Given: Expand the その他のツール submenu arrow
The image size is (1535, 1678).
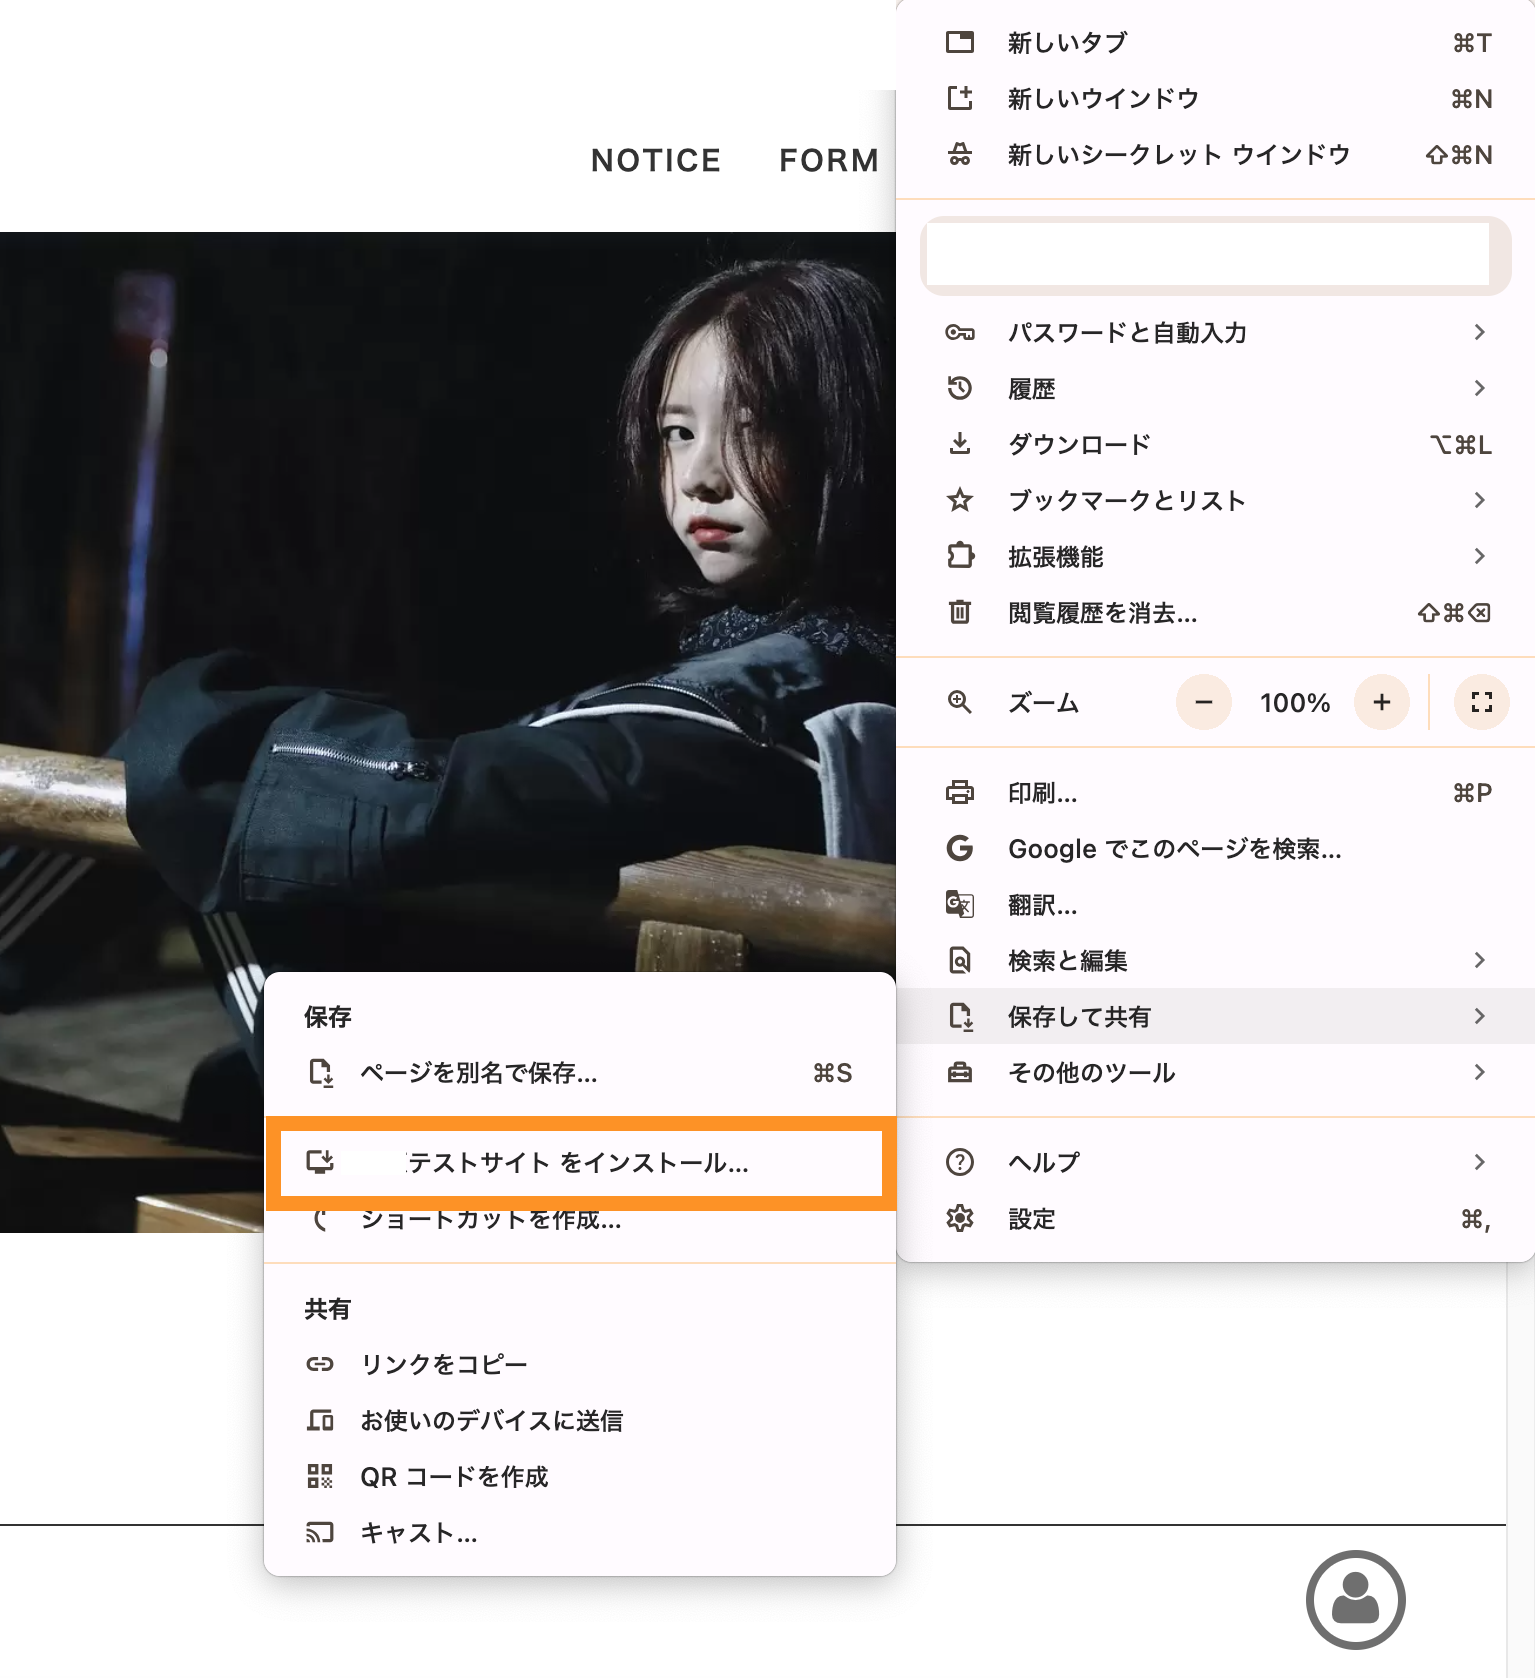Looking at the screenshot, I should tap(1479, 1072).
